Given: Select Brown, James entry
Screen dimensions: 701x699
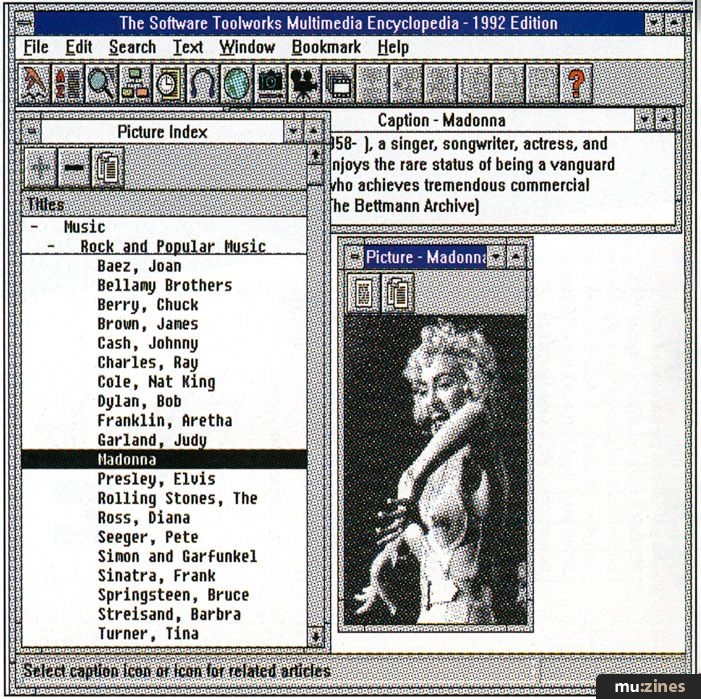Looking at the screenshot, I should (x=148, y=324).
